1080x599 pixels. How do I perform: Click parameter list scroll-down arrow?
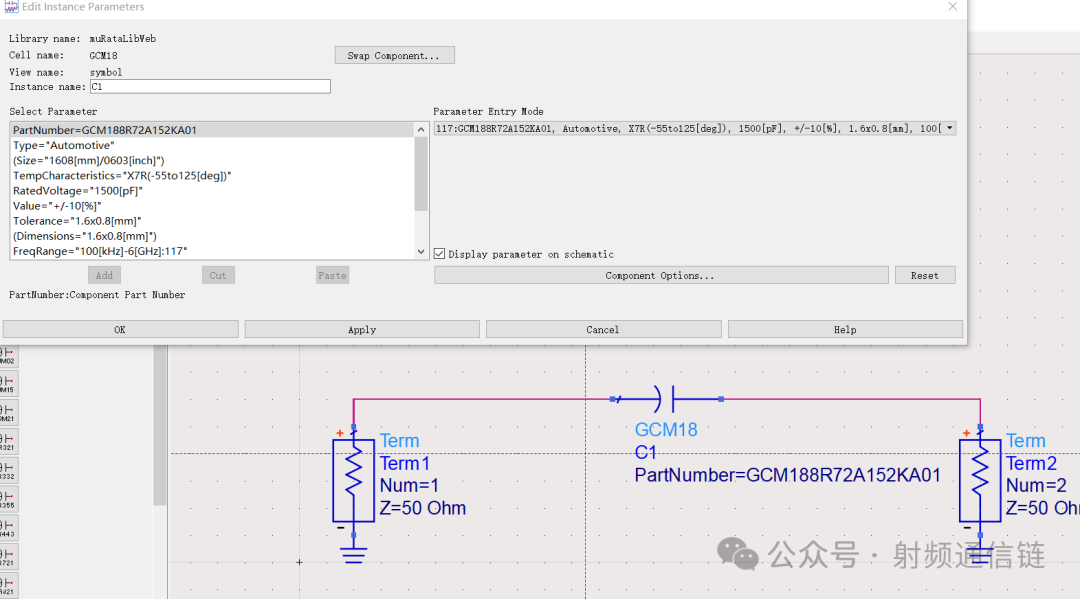pos(421,252)
